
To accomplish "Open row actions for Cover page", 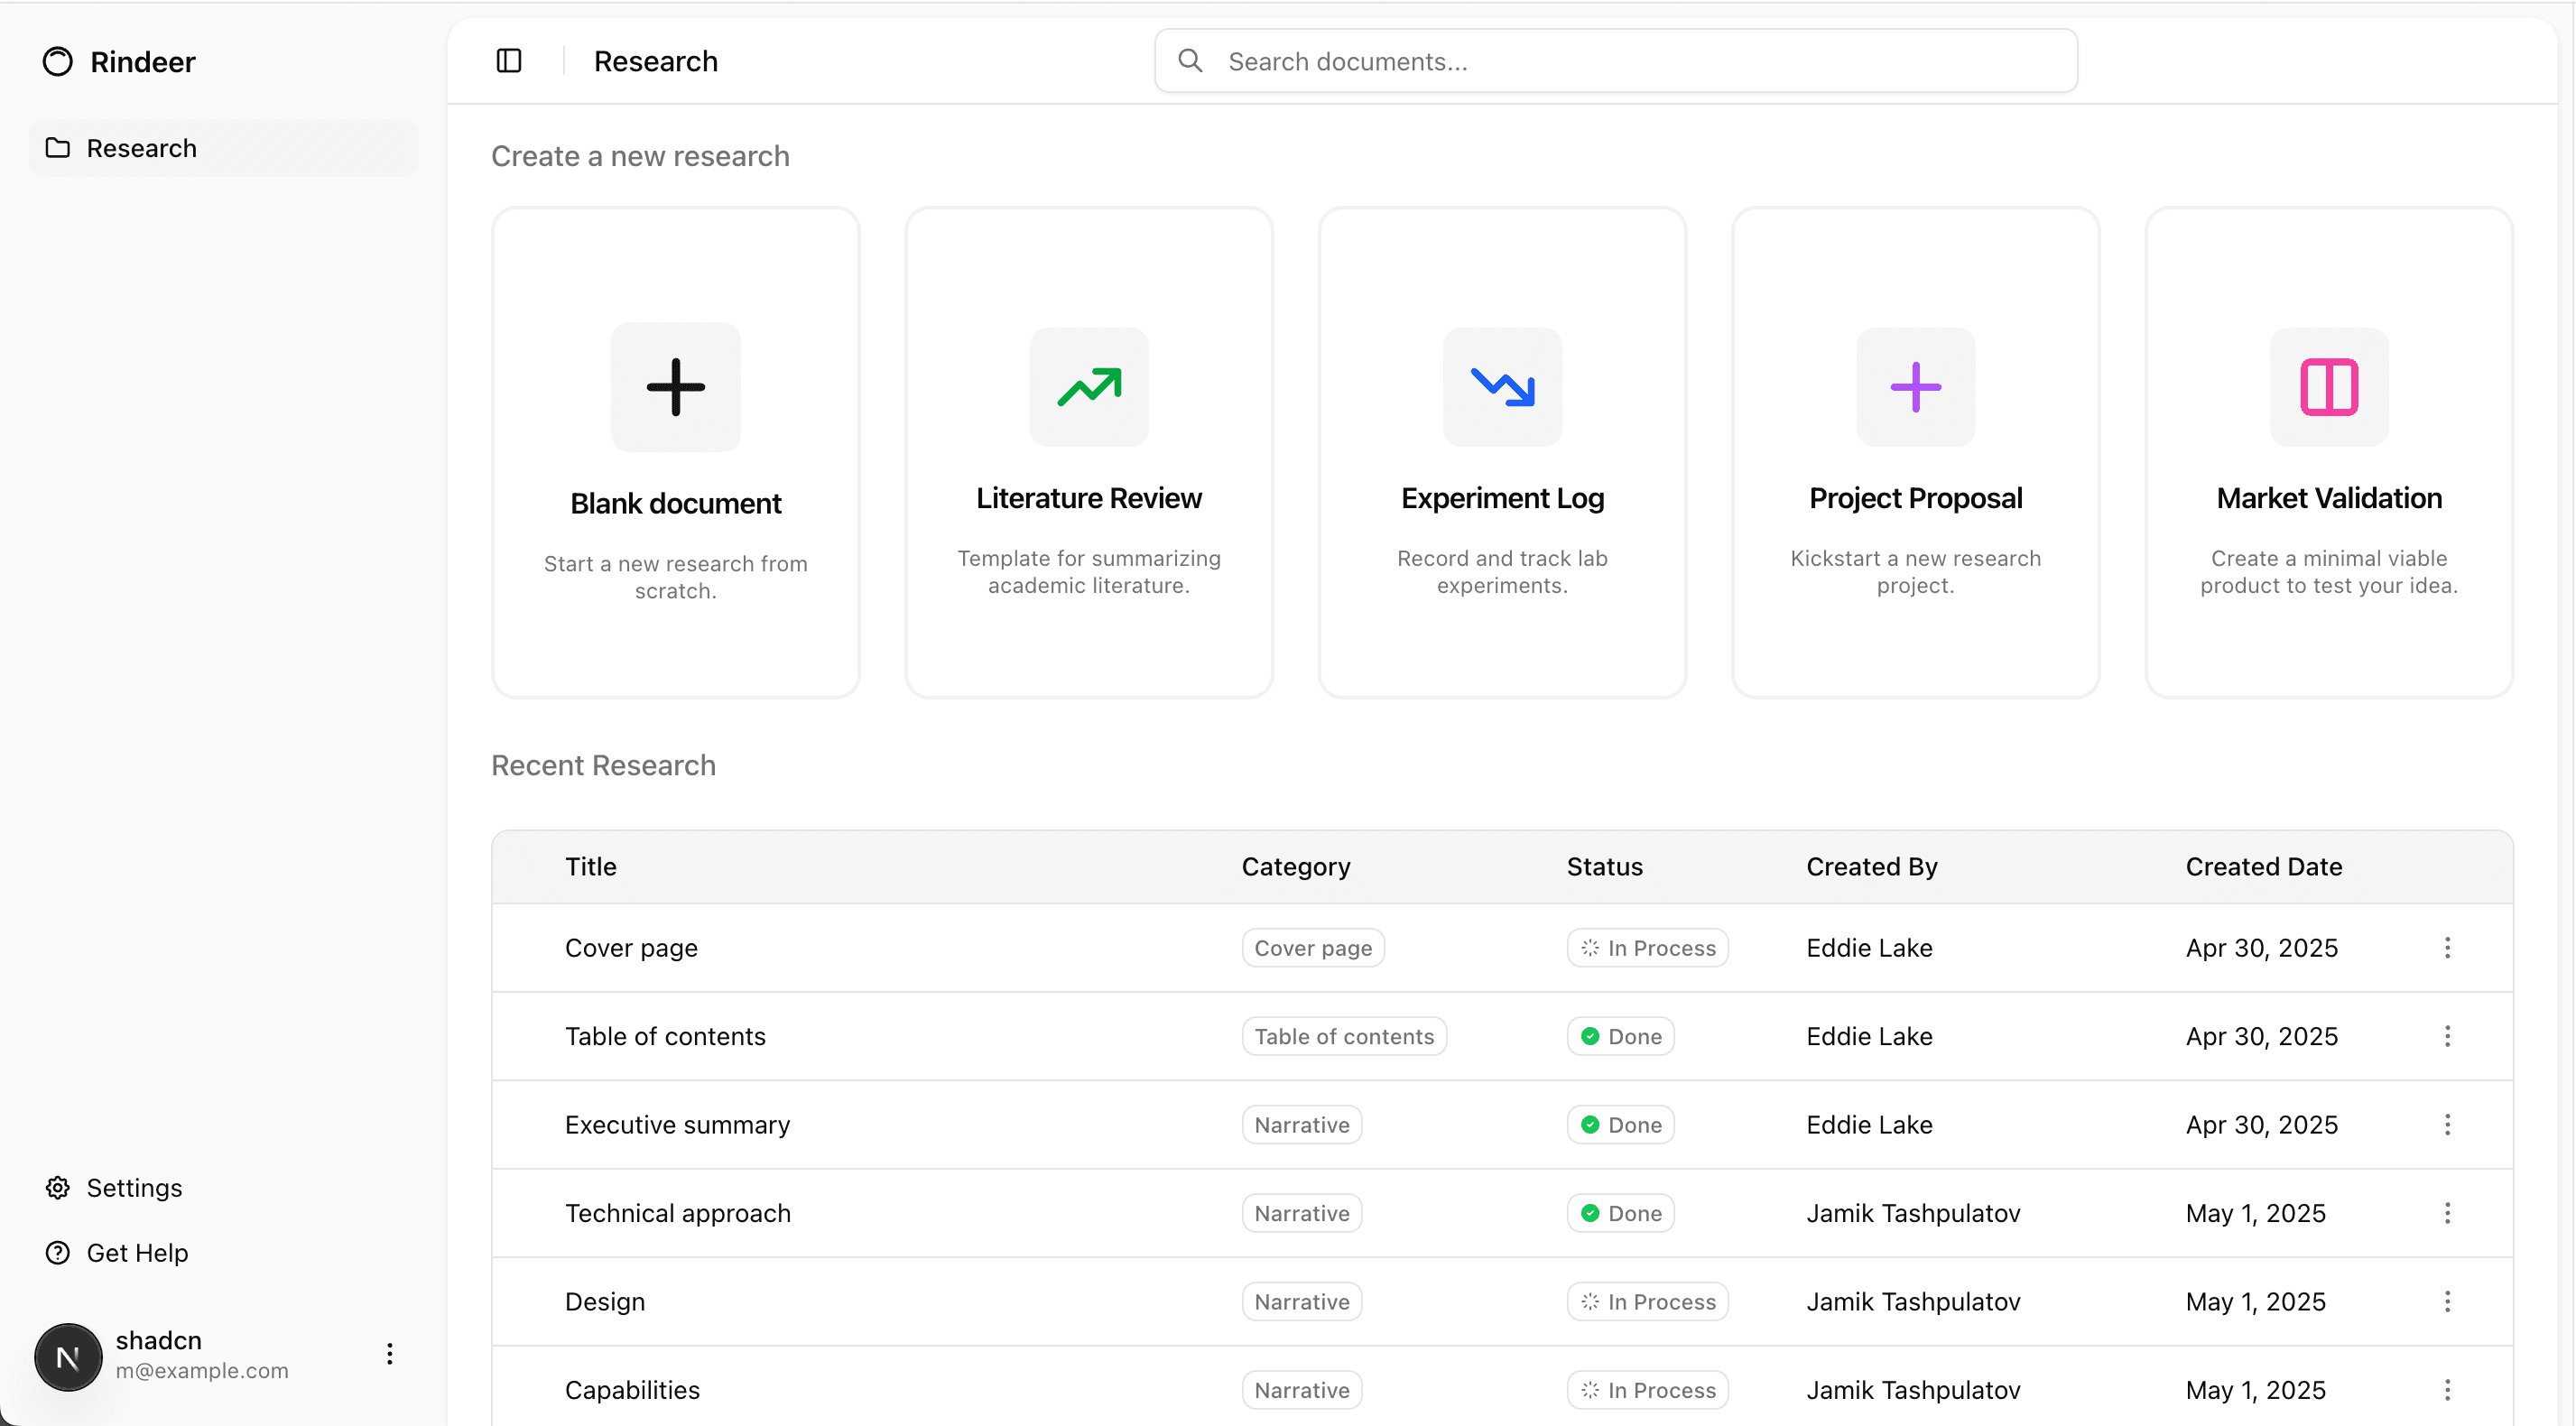I will (2447, 947).
